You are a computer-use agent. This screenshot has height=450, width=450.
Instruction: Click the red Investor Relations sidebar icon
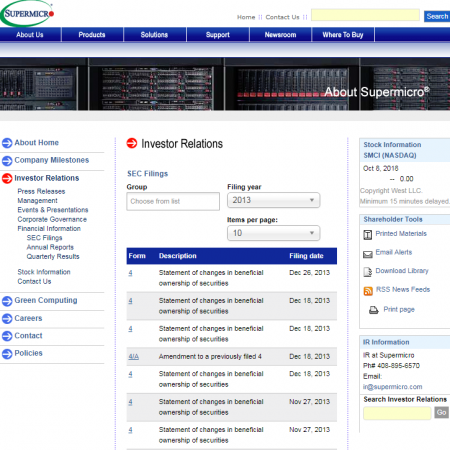(7, 178)
